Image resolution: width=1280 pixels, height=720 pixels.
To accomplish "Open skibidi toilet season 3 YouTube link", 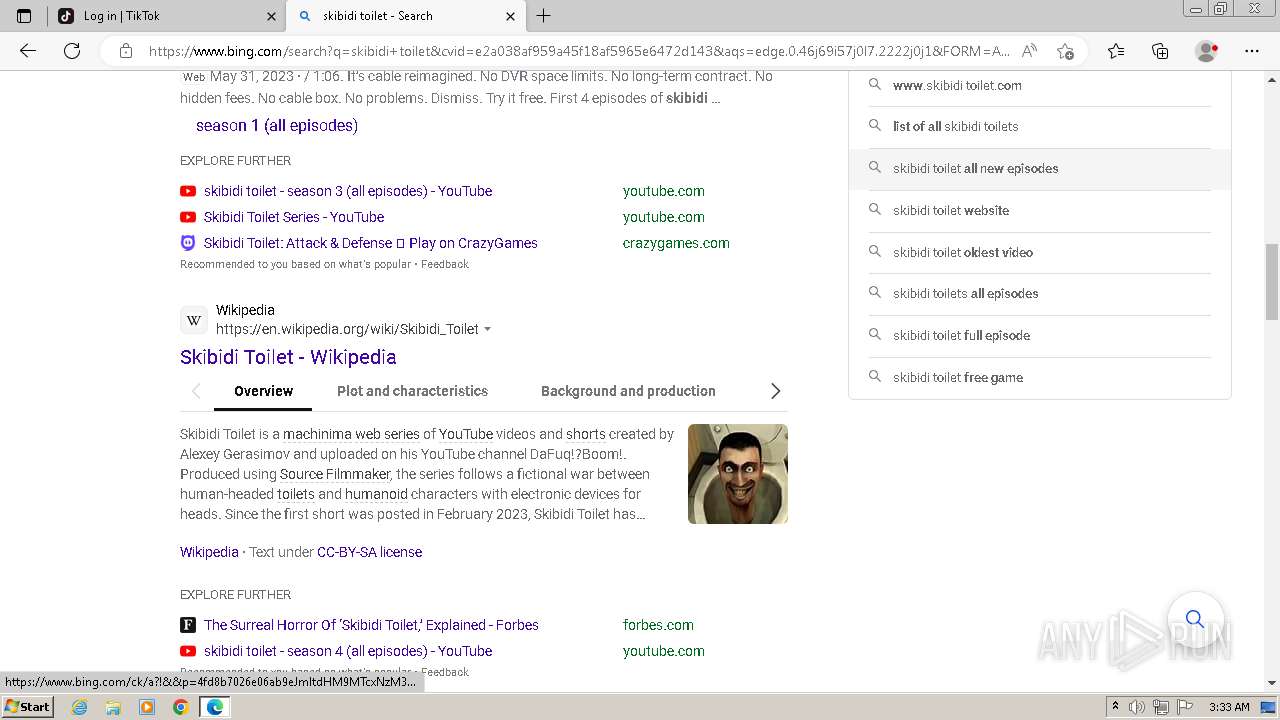I will click(348, 191).
